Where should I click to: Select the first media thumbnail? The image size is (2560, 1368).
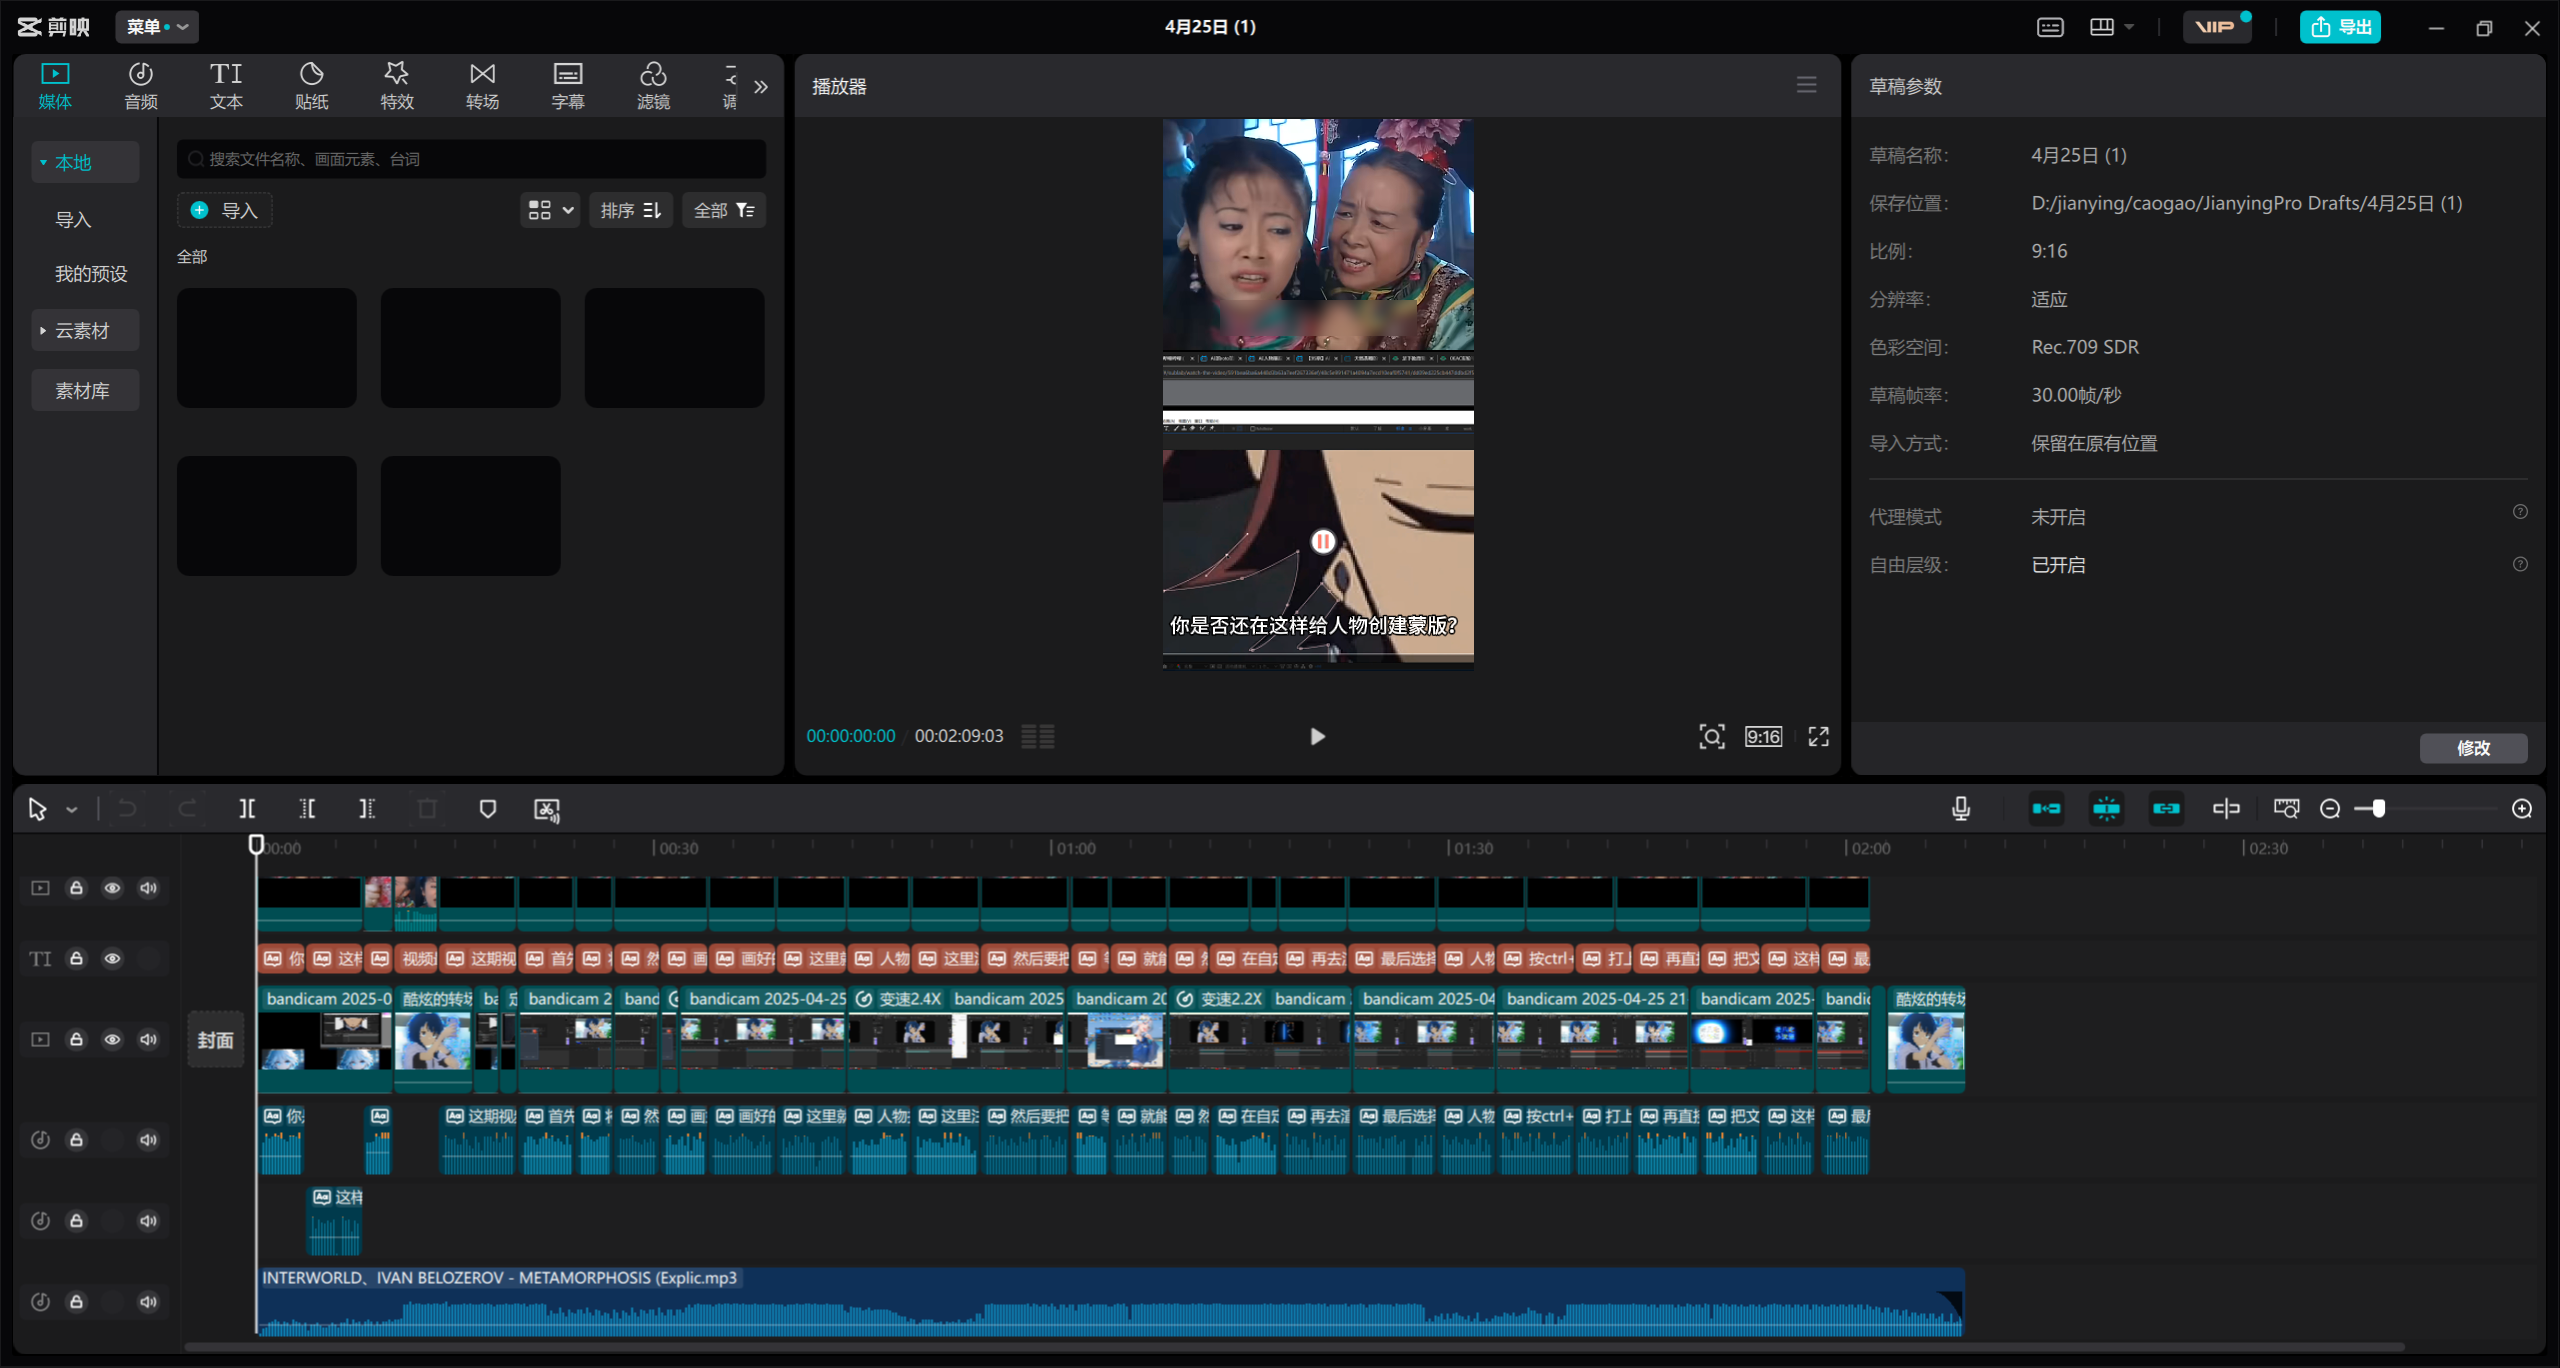pyautogui.click(x=267, y=348)
